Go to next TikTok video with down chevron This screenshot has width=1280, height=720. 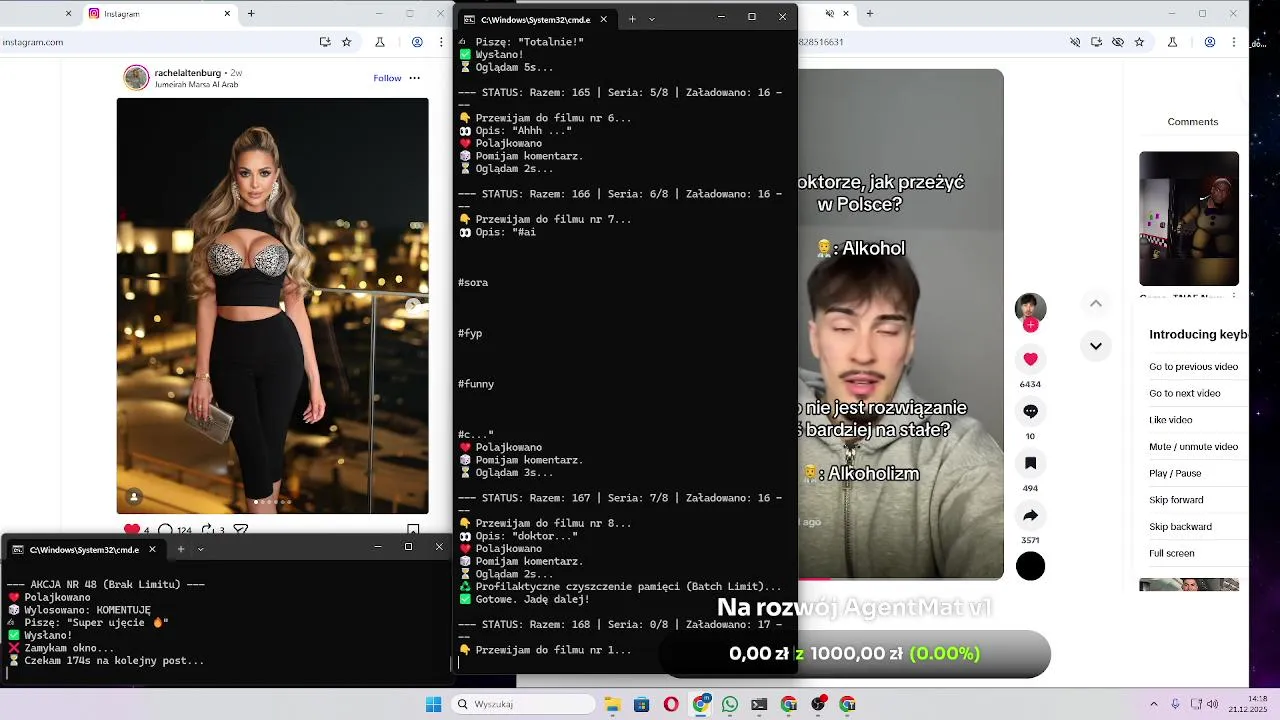pos(1096,346)
